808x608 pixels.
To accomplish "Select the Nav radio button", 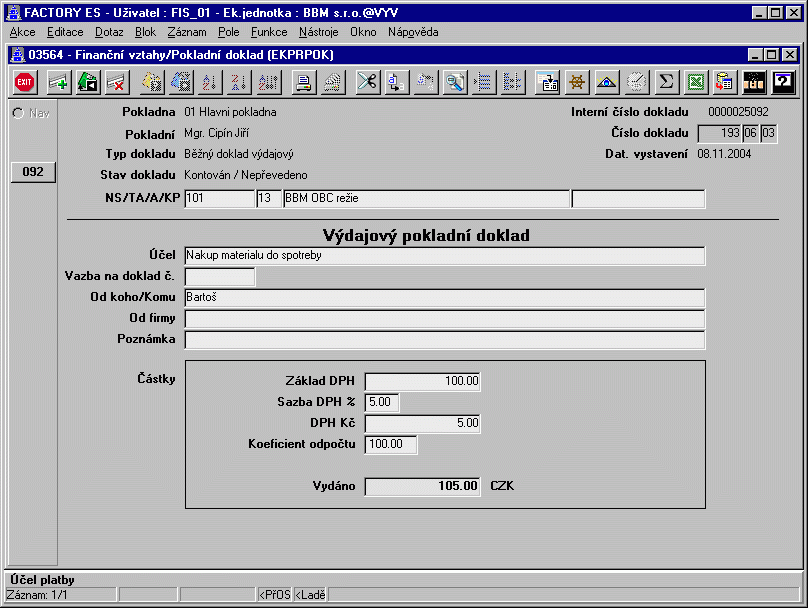I will (x=19, y=113).
